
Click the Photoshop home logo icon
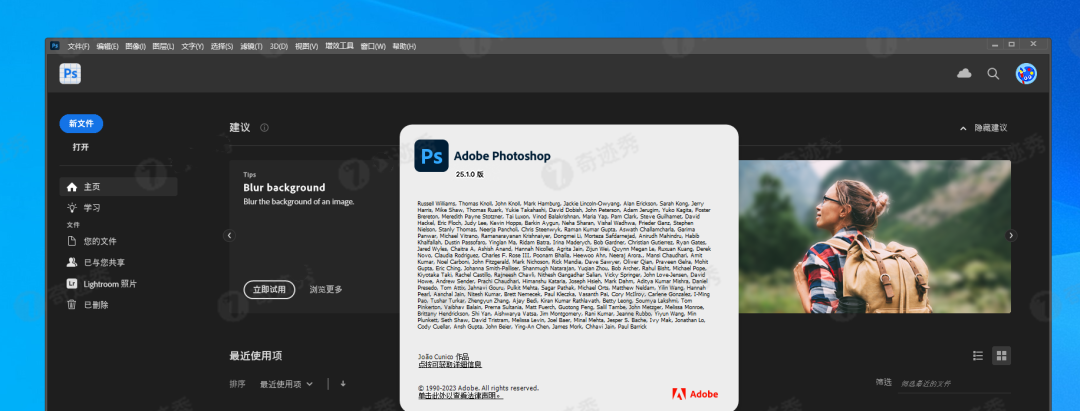[x=70, y=73]
